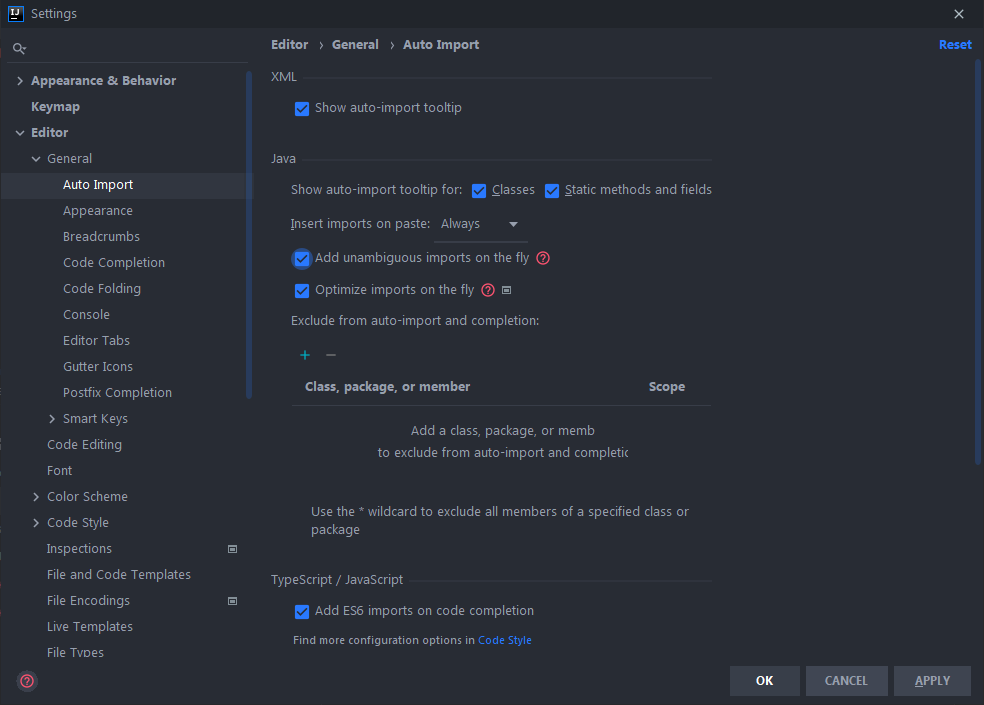Image resolution: width=984 pixels, height=705 pixels.
Task: Click the help icon next to Add unambiguous imports
Action: (543, 258)
